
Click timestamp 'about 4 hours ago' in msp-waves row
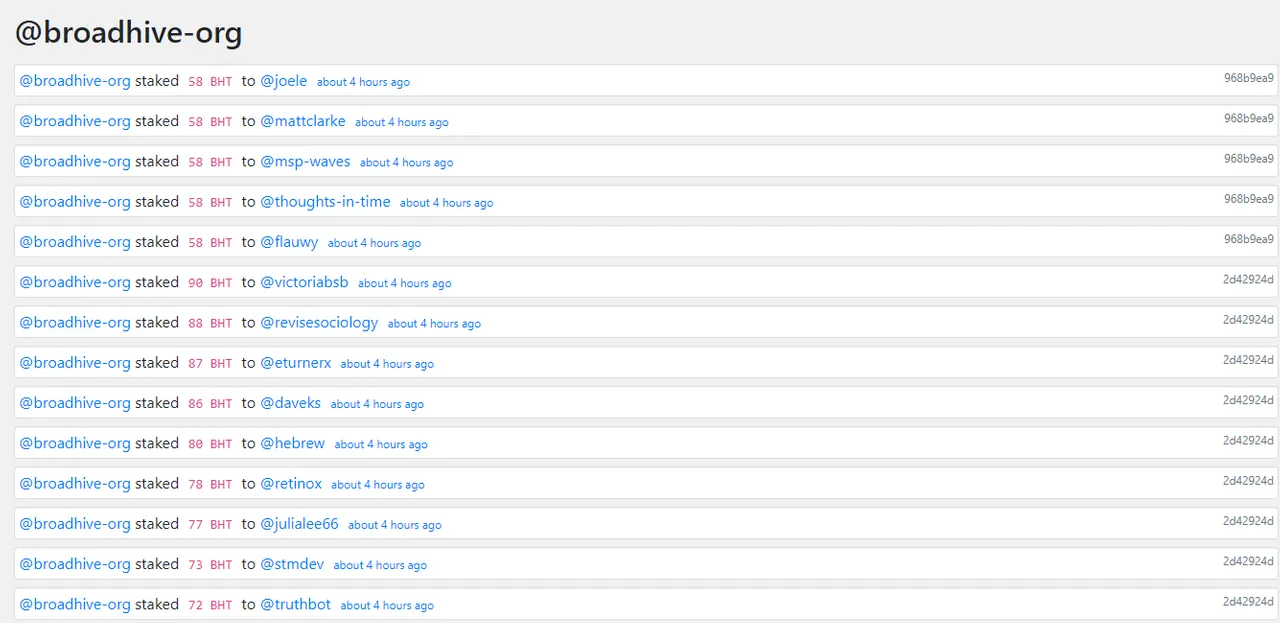click(x=407, y=162)
